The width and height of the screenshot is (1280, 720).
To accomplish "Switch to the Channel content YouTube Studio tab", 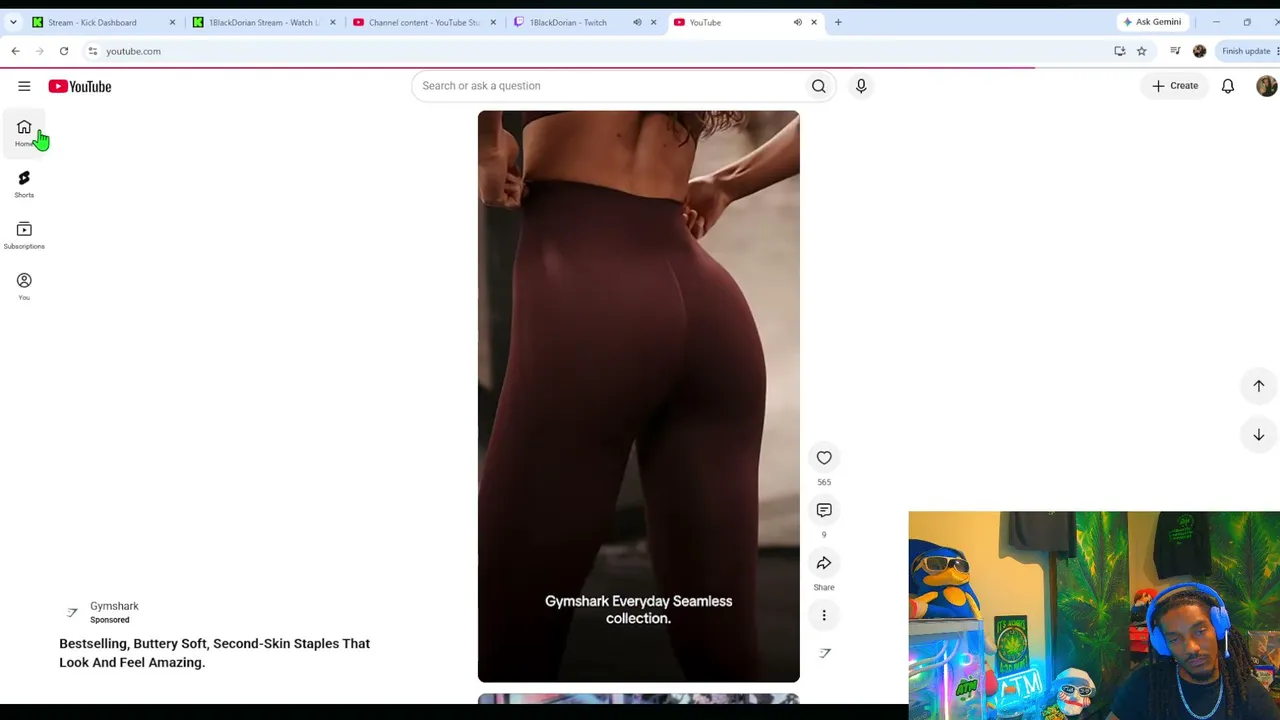I will tap(425, 22).
